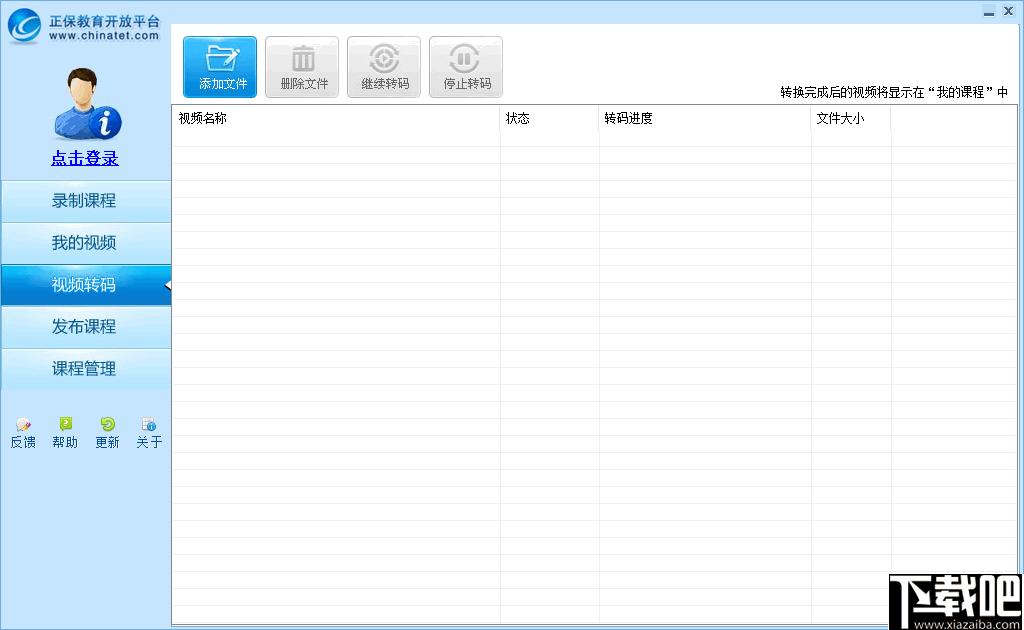This screenshot has width=1024, height=630.
Task: Click the 正保教育开放平台 logo
Action: click(83, 27)
